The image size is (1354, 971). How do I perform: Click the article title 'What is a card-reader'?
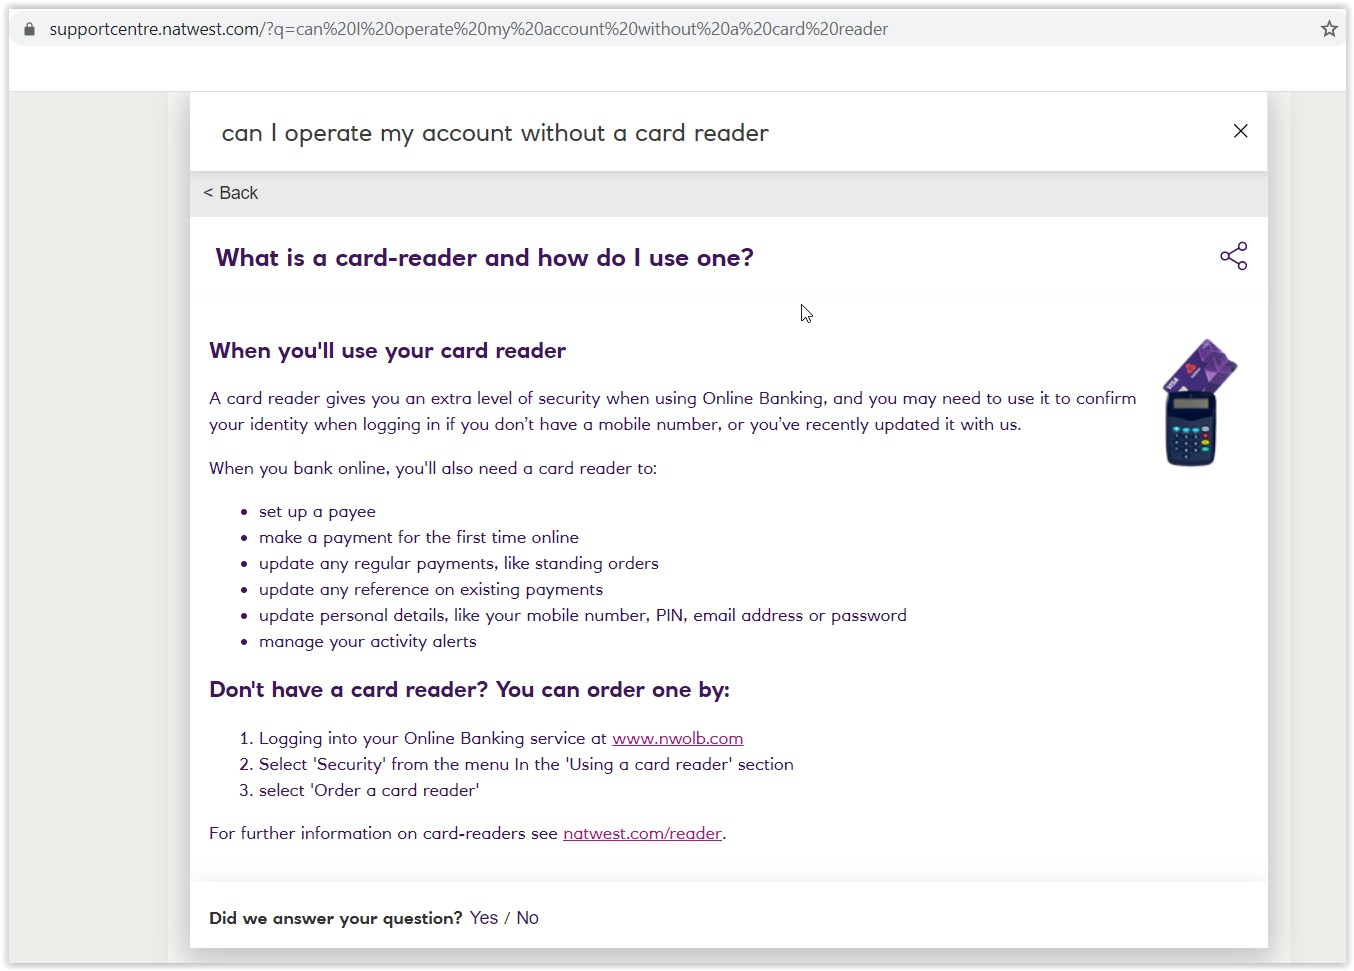(484, 258)
